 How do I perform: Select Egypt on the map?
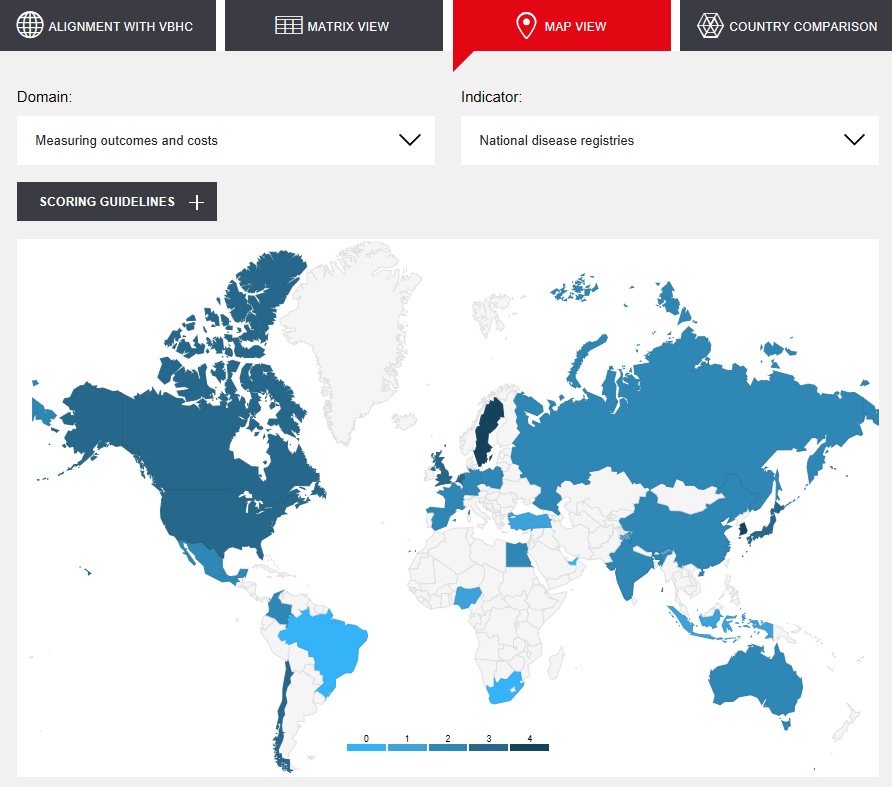click(517, 555)
